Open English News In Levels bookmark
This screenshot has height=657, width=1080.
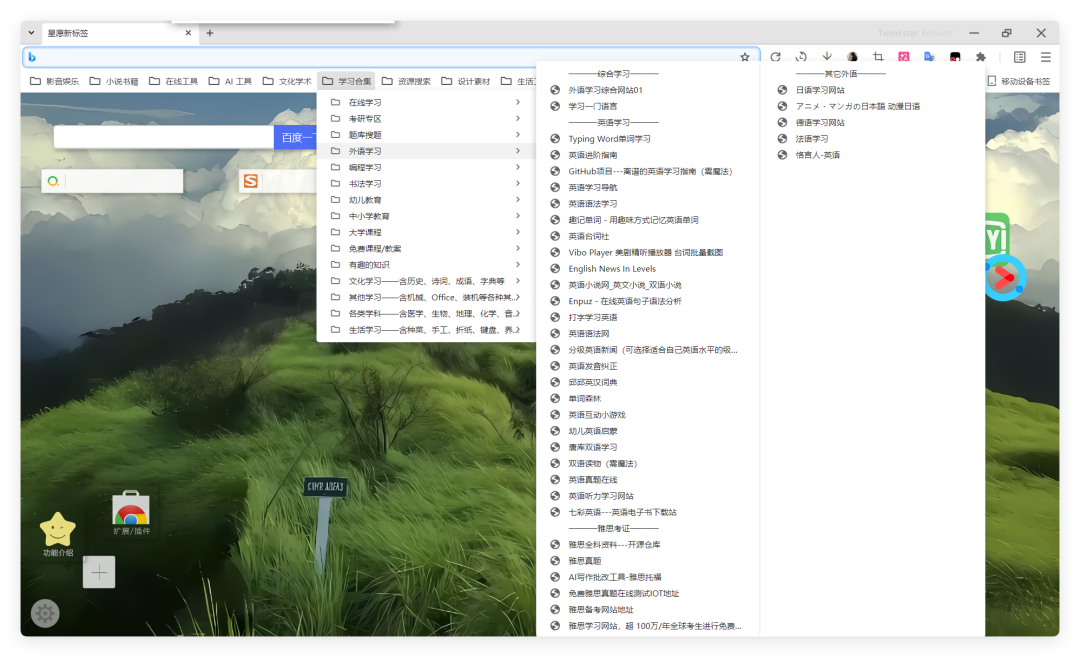pos(648,269)
